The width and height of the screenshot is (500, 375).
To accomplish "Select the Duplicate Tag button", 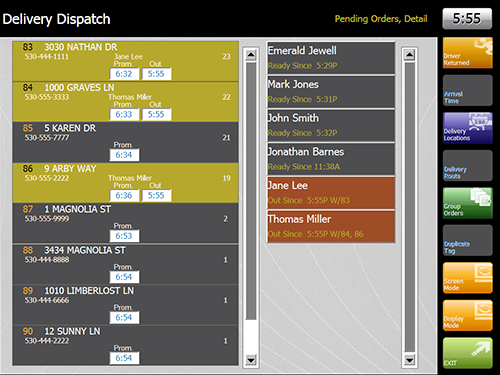I will pyautogui.click(x=467, y=241).
